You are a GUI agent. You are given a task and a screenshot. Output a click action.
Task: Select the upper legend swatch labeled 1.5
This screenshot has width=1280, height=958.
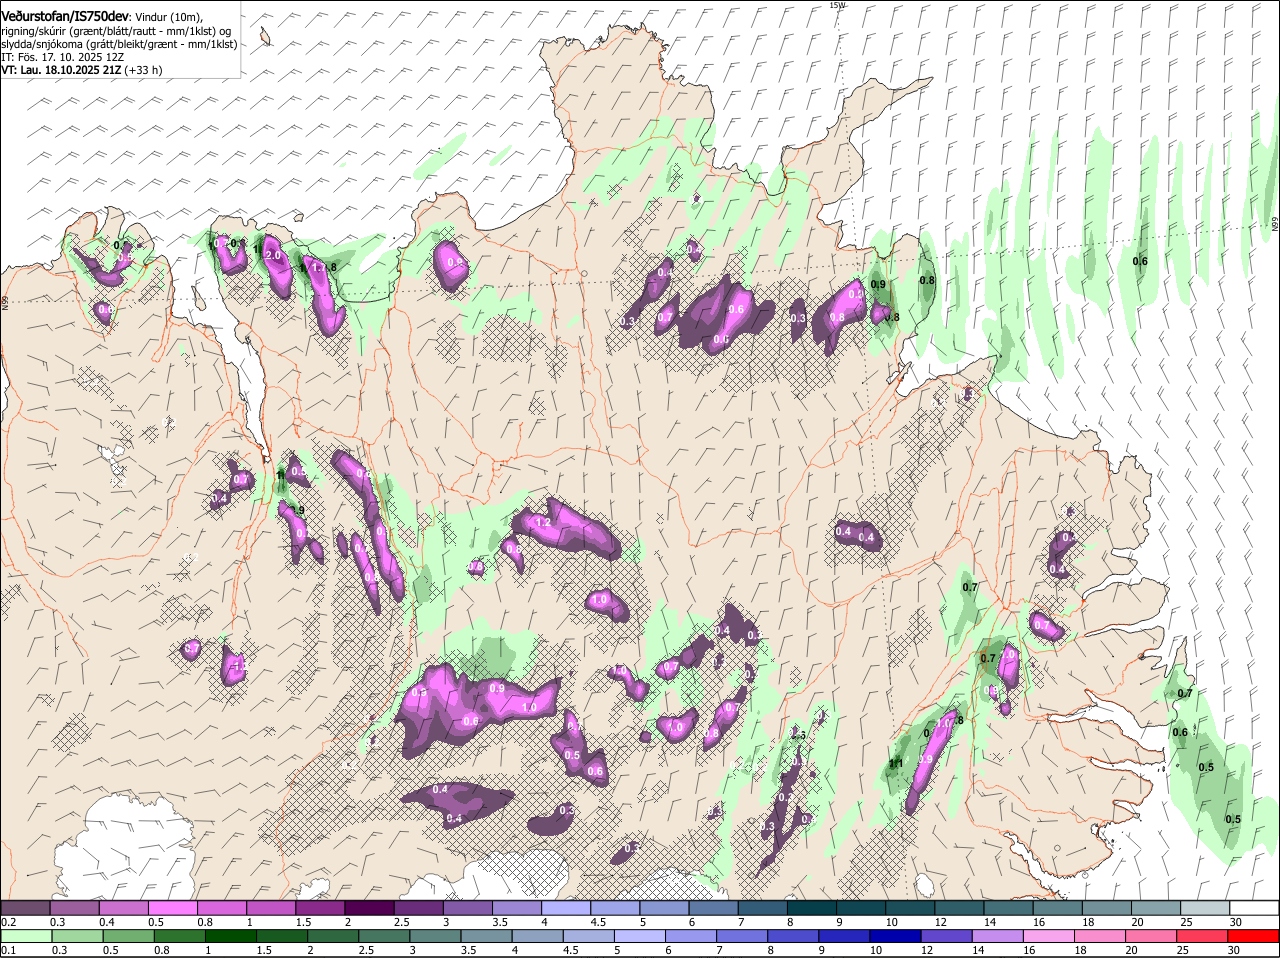pyautogui.click(x=319, y=907)
